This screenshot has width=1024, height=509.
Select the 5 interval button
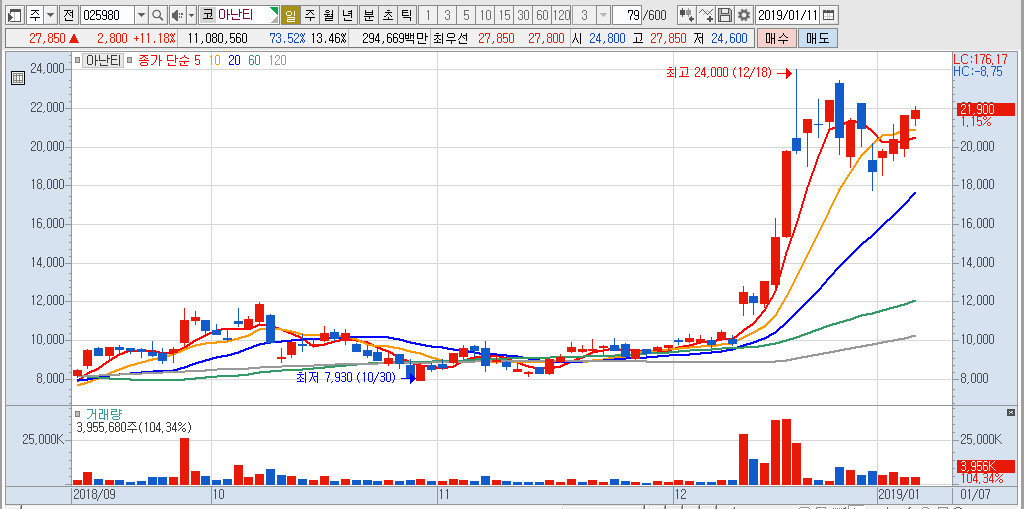tap(466, 14)
